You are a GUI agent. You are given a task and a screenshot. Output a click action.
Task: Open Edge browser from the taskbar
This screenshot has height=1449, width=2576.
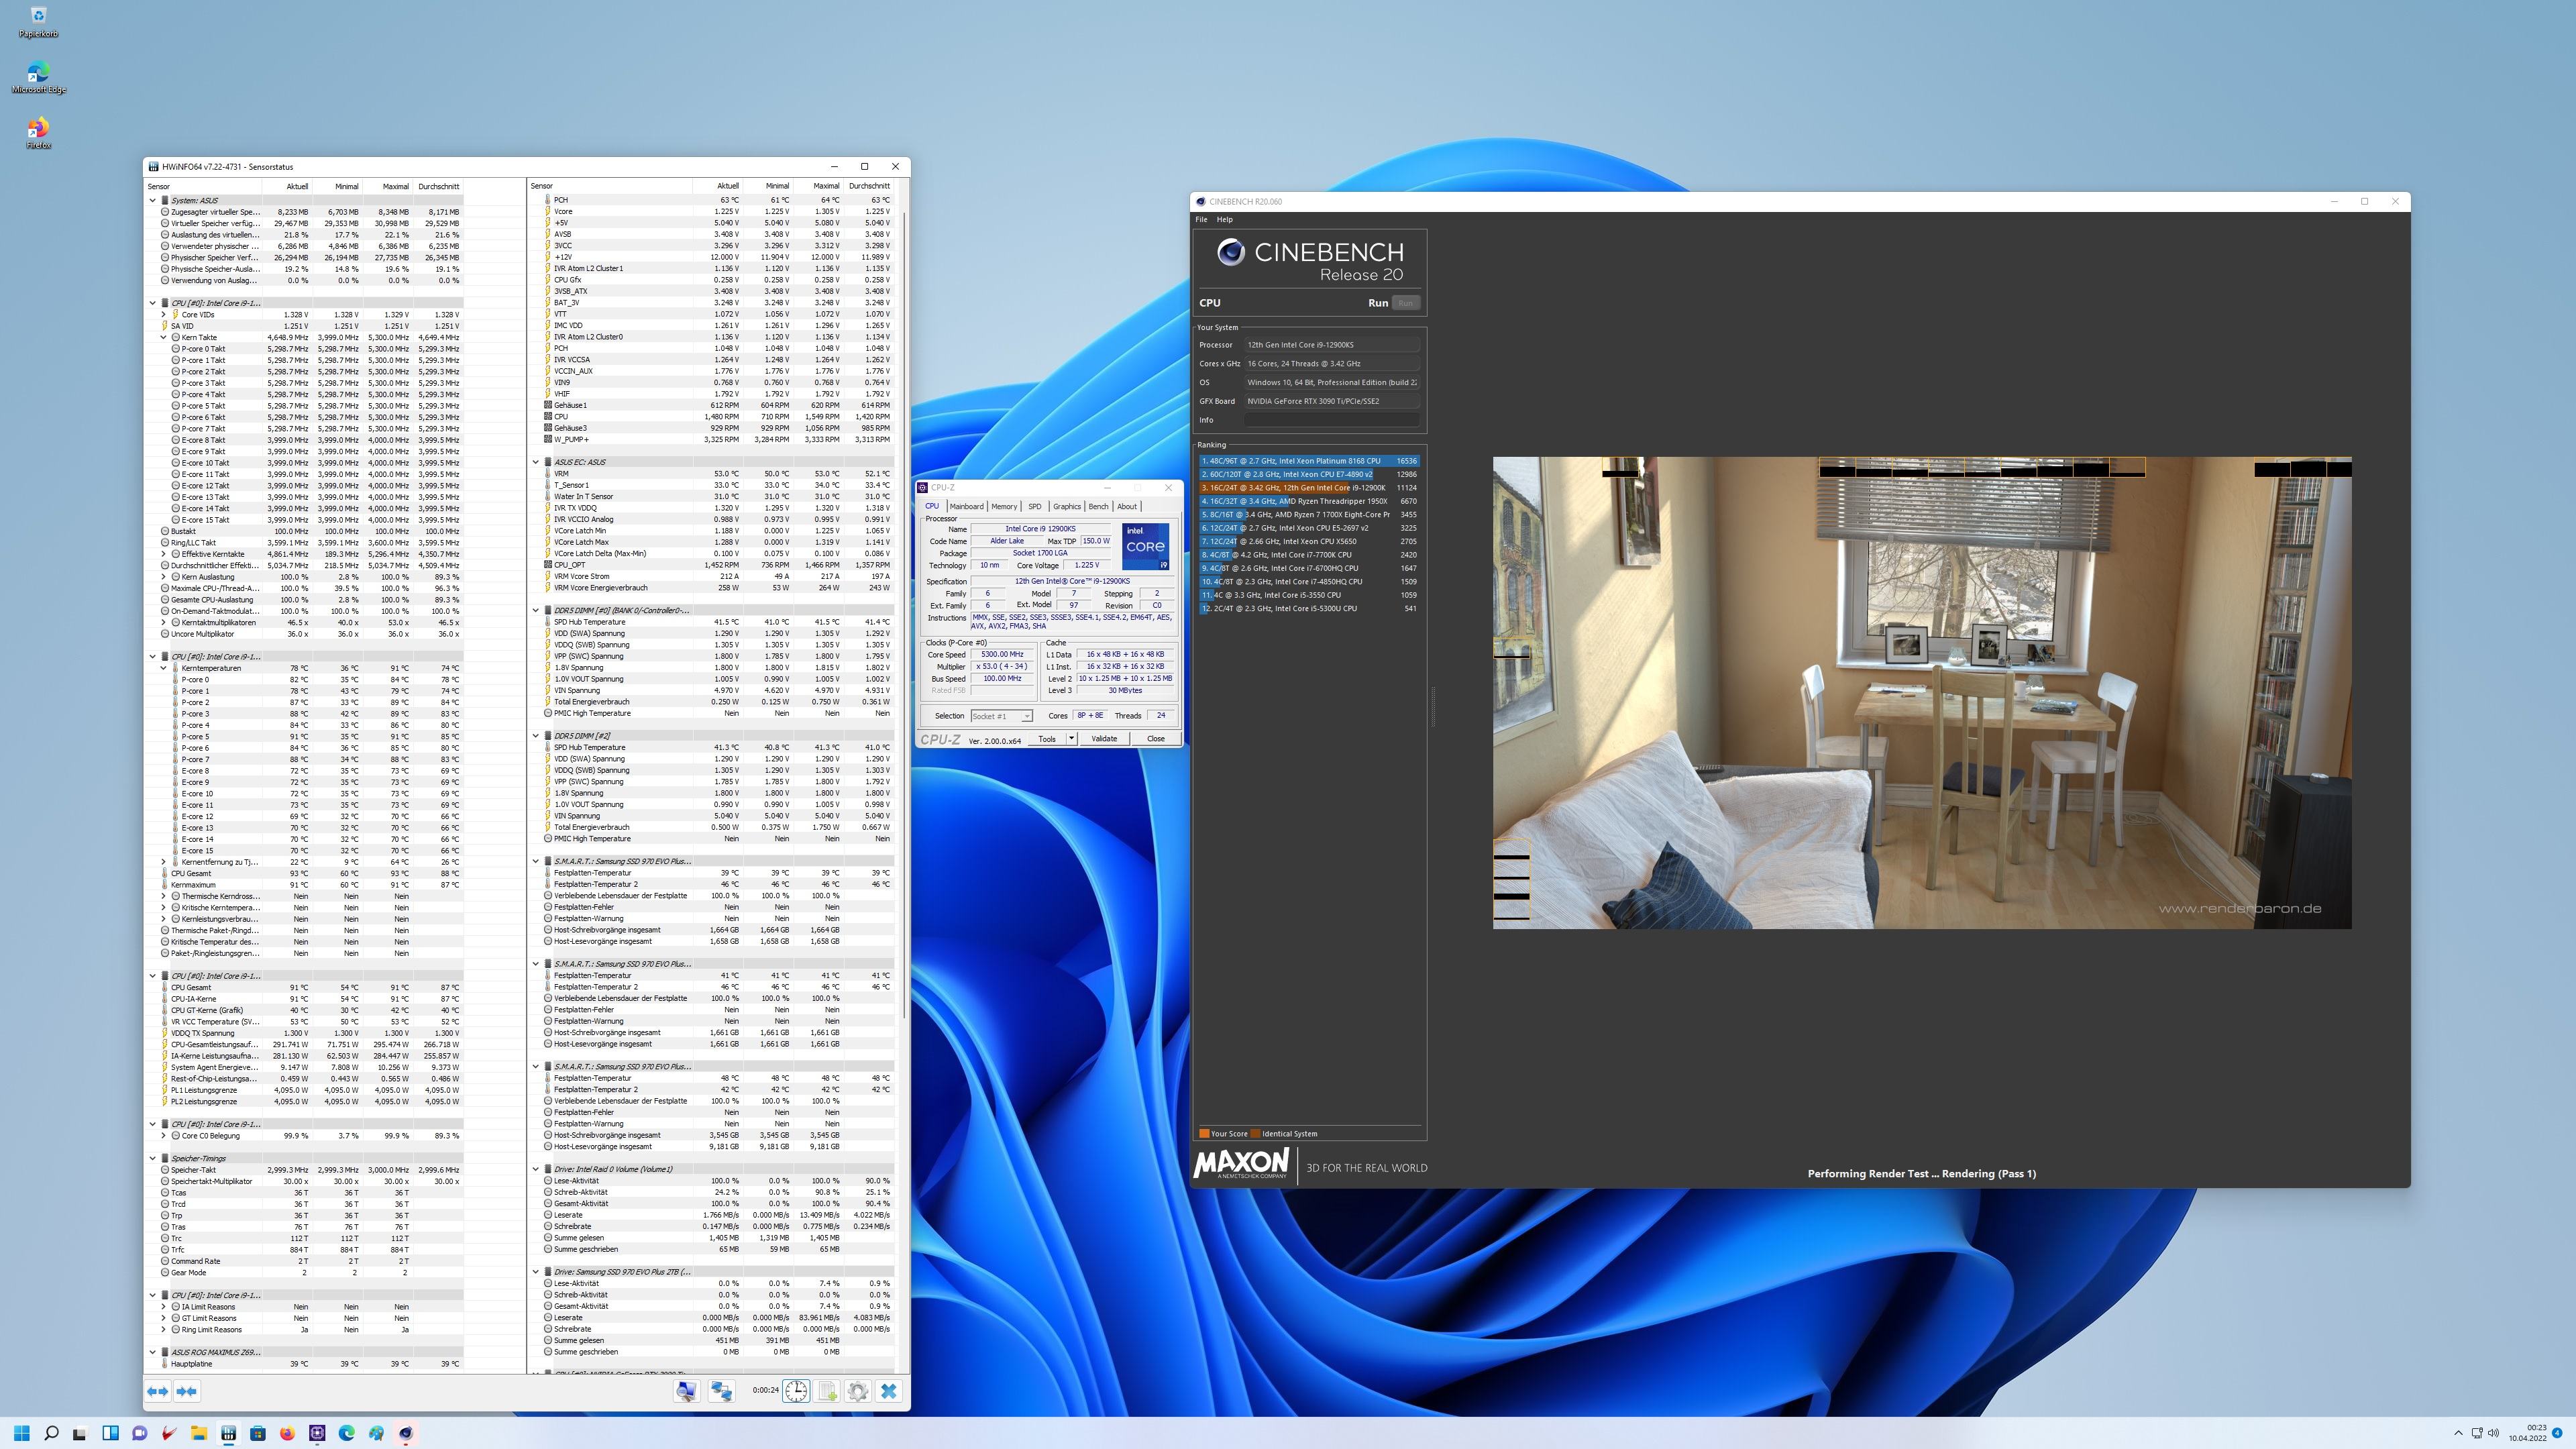pyautogui.click(x=346, y=1433)
